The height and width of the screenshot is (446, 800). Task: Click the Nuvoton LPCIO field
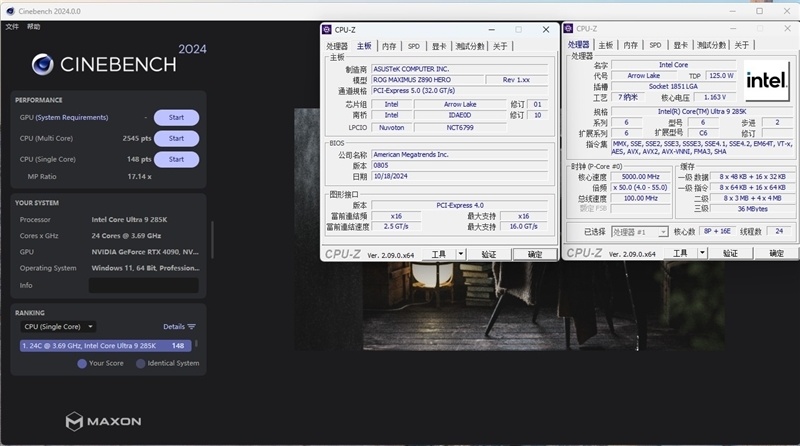click(x=391, y=128)
